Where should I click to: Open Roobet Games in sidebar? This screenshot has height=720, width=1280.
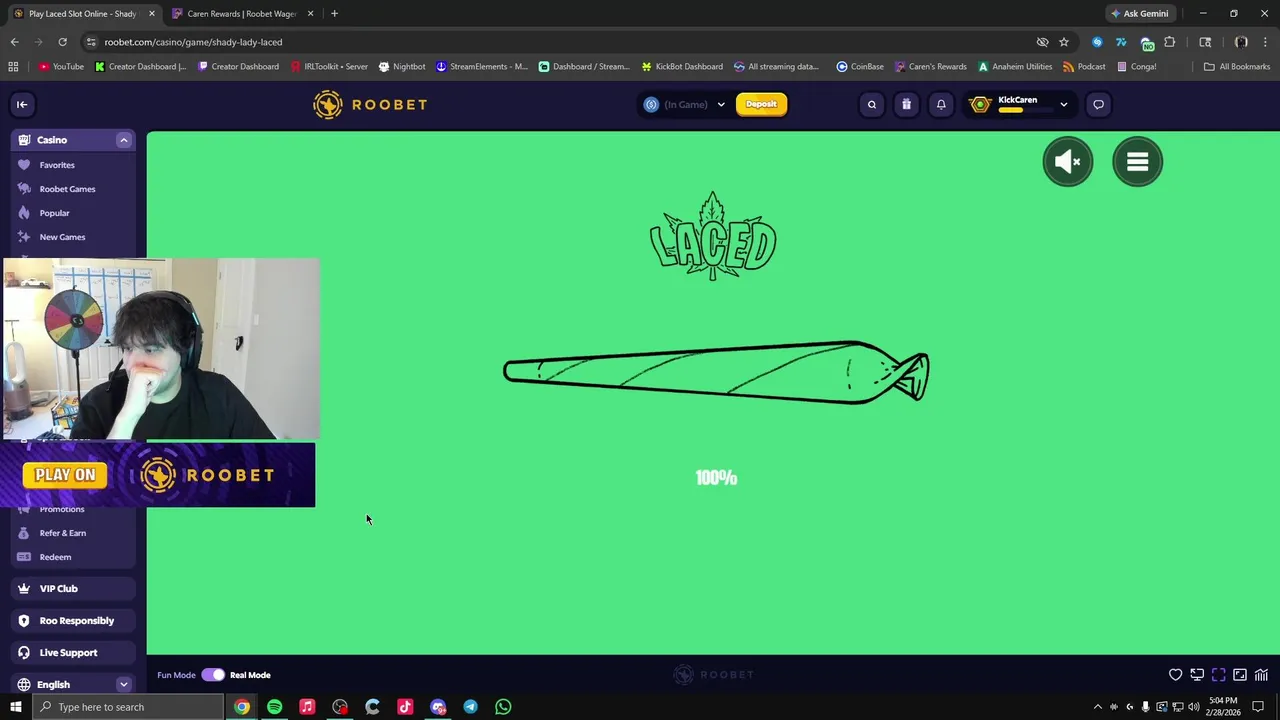tap(67, 189)
